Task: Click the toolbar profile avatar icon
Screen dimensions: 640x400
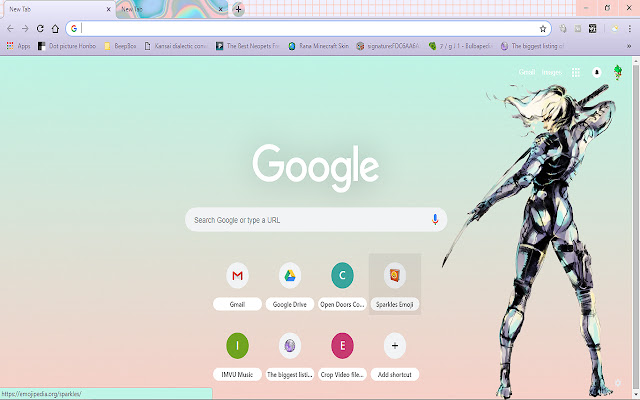Action: [x=615, y=29]
